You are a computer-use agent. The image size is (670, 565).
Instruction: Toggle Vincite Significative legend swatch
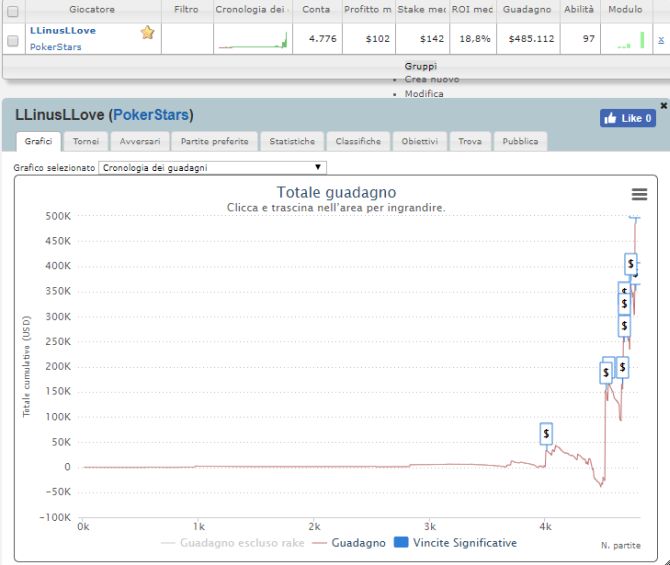[401, 542]
